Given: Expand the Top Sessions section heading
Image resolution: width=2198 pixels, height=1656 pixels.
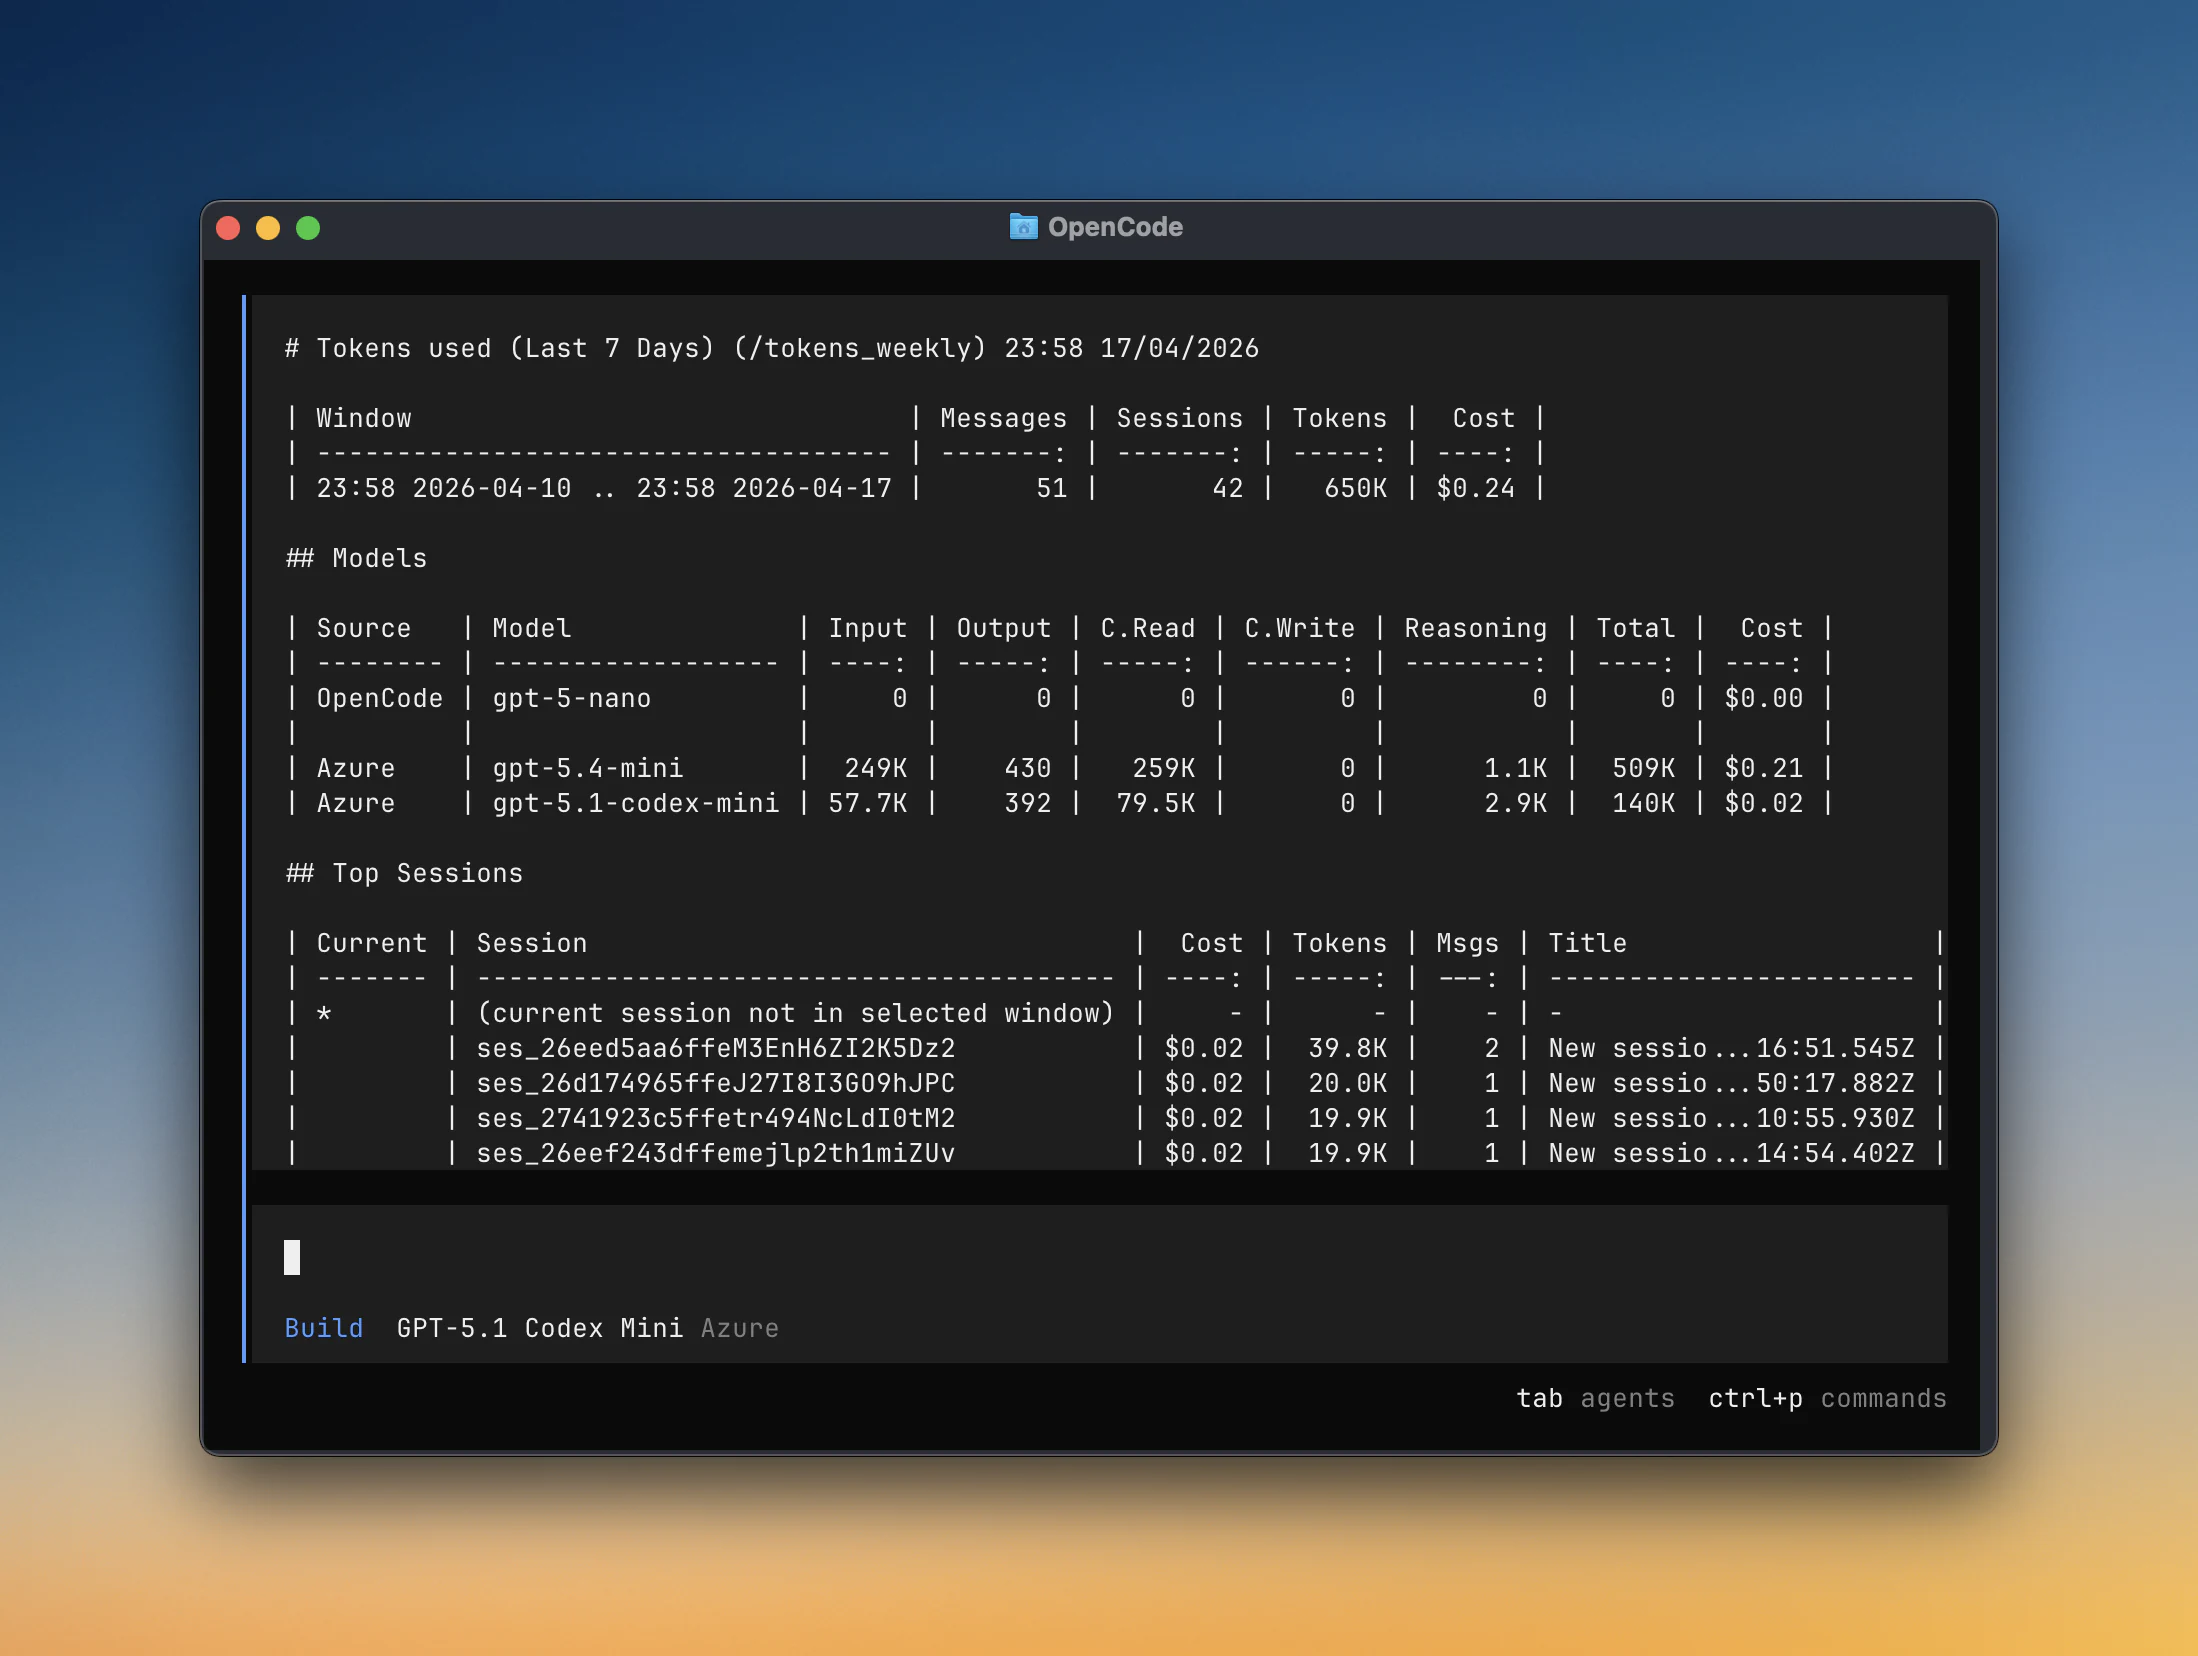Looking at the screenshot, I should click(403, 872).
